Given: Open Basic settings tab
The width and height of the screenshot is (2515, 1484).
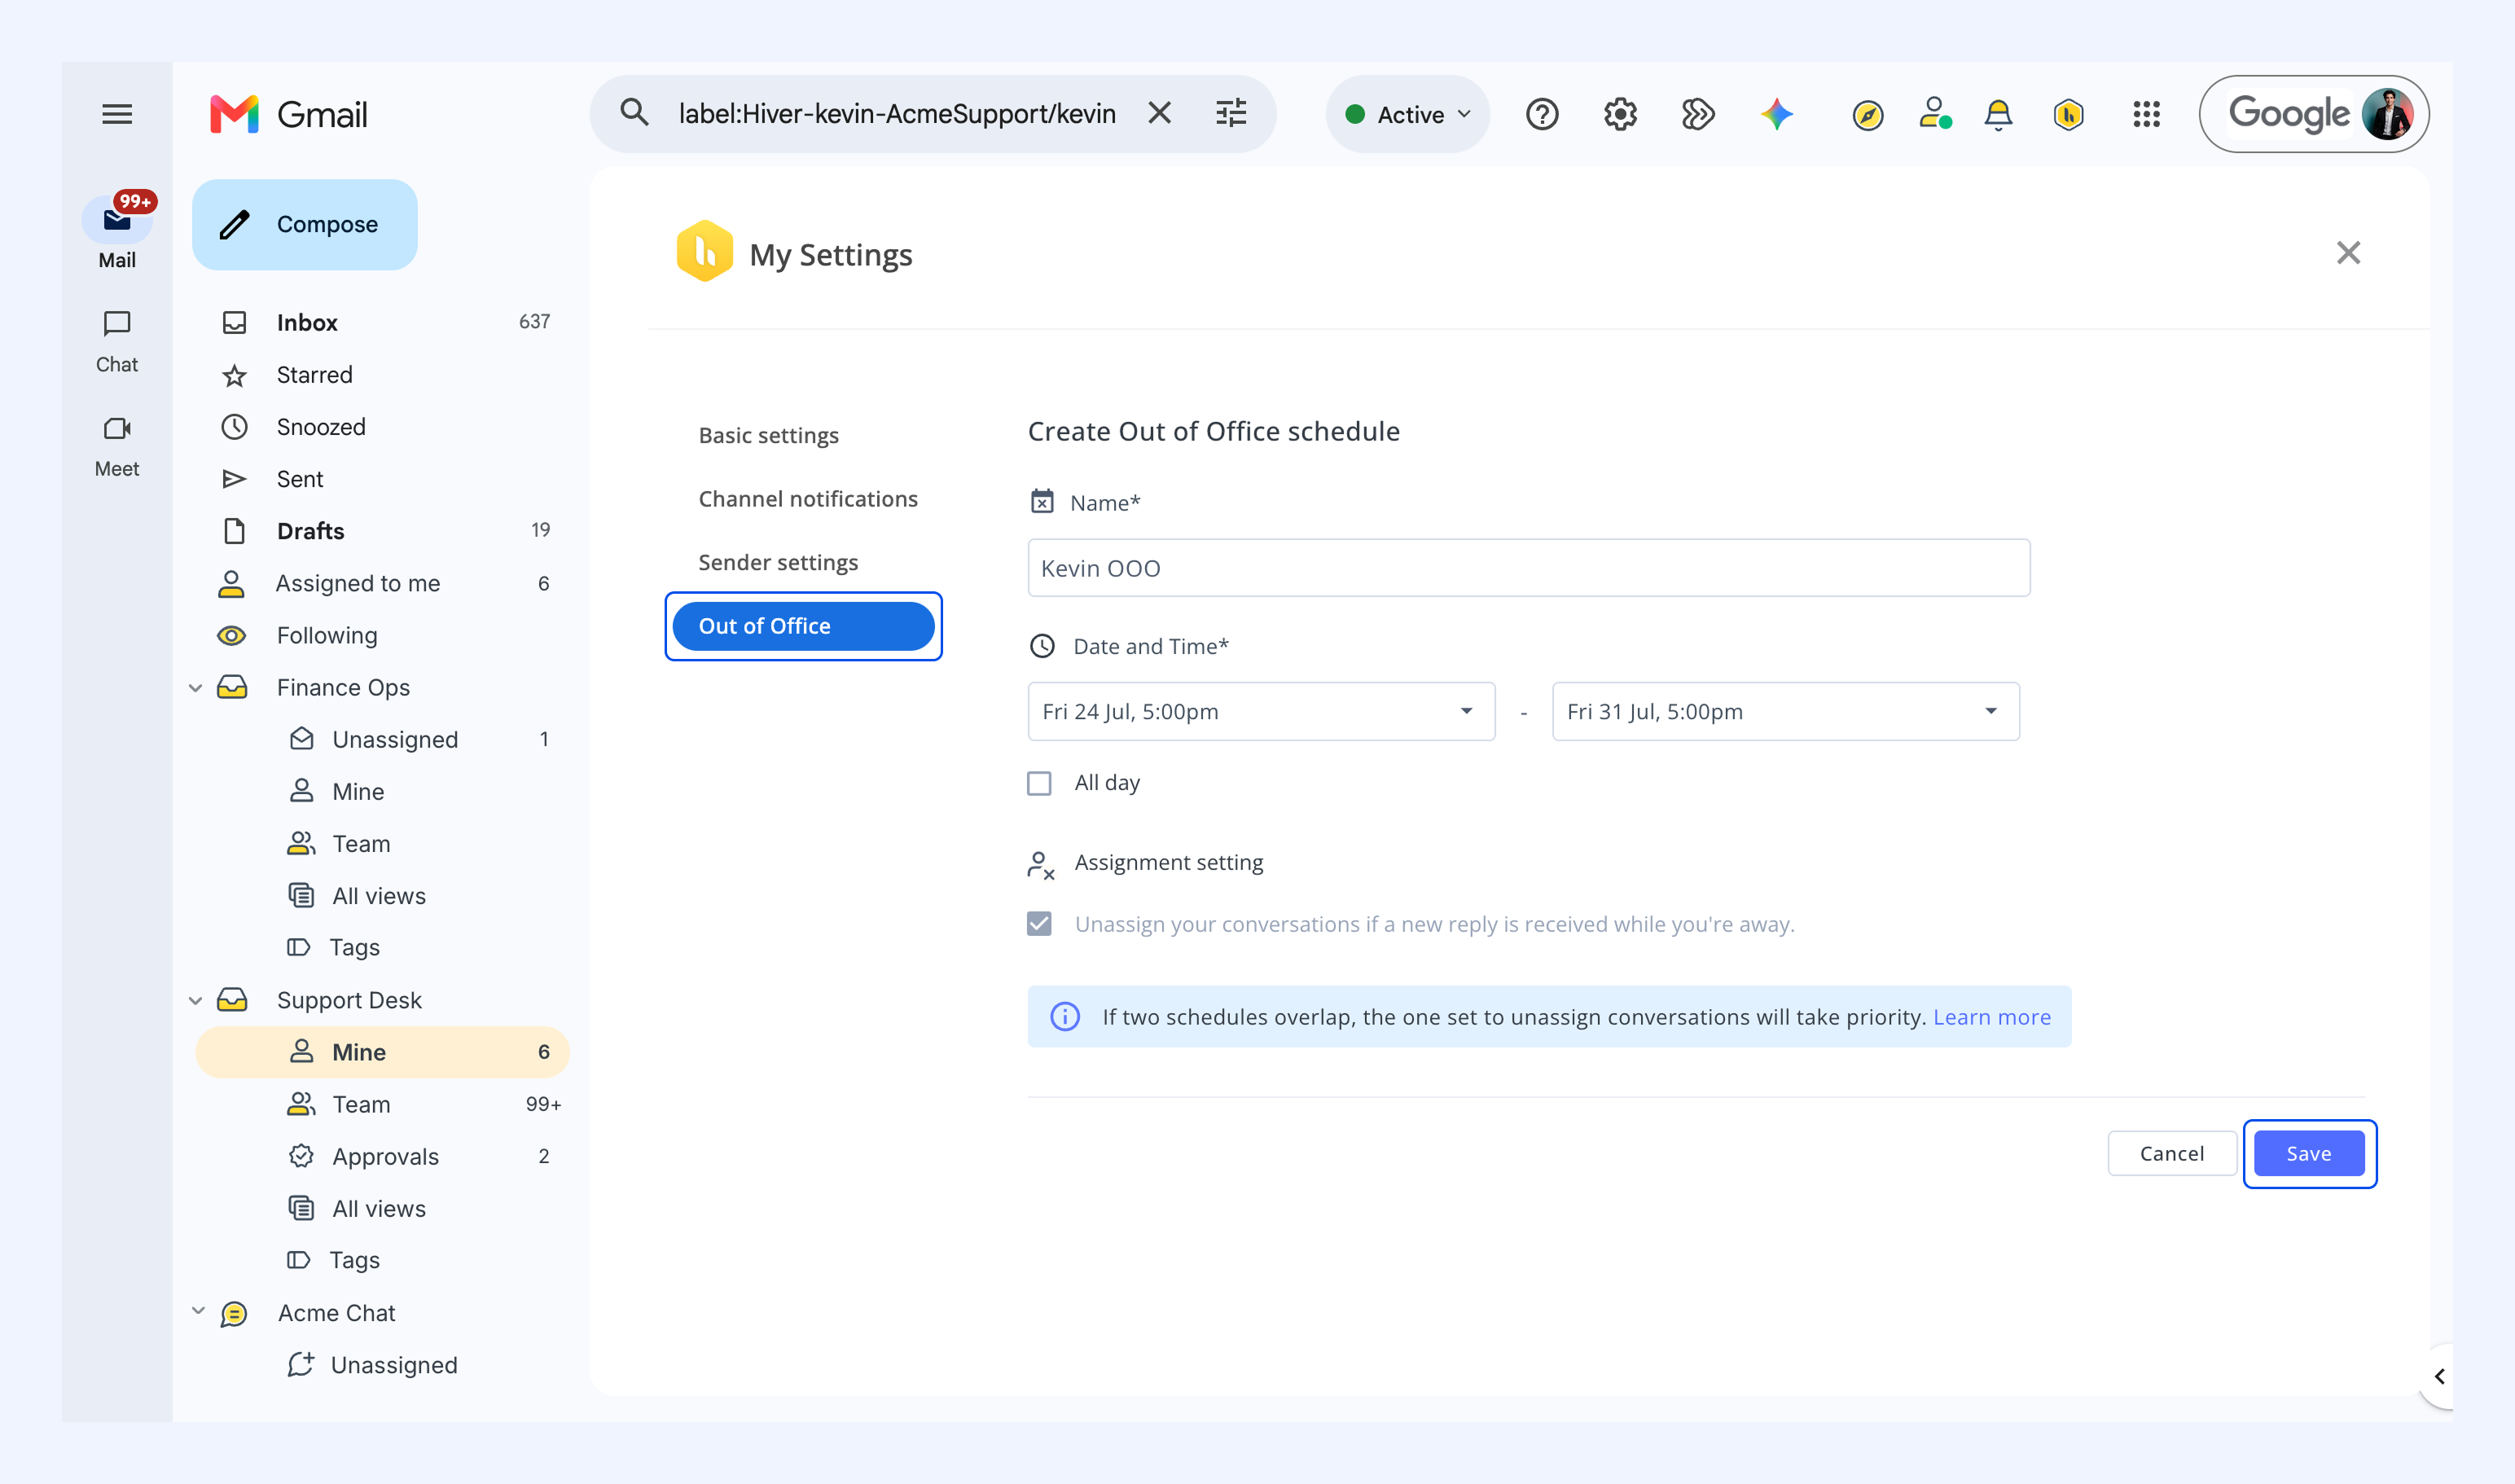Looking at the screenshot, I should [x=768, y=435].
